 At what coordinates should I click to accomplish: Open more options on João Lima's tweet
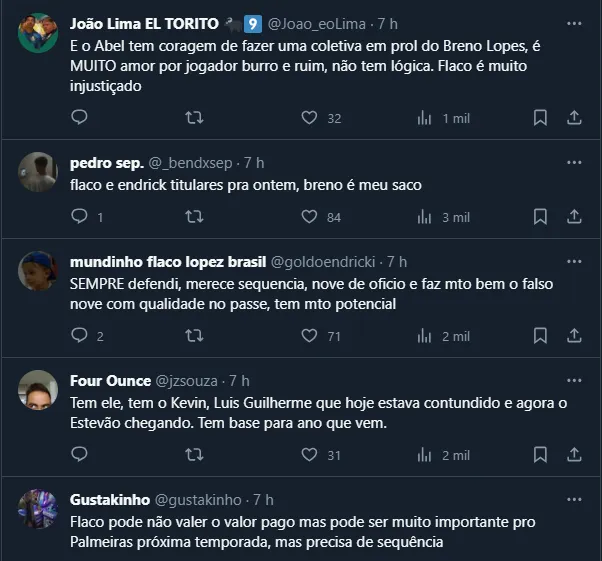tap(574, 23)
